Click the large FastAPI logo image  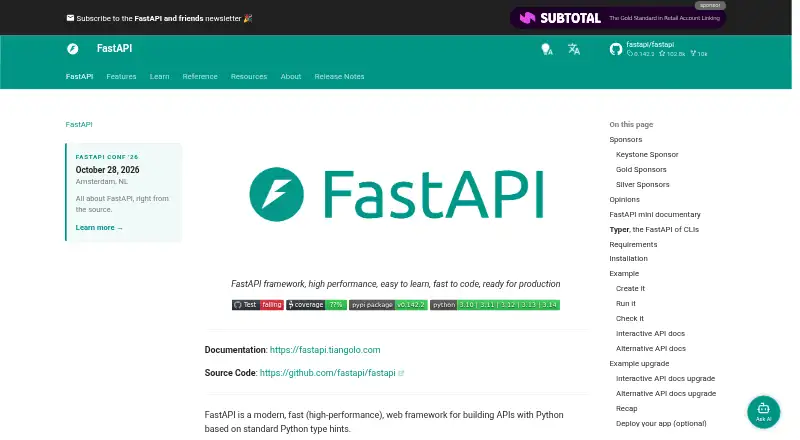(396, 194)
